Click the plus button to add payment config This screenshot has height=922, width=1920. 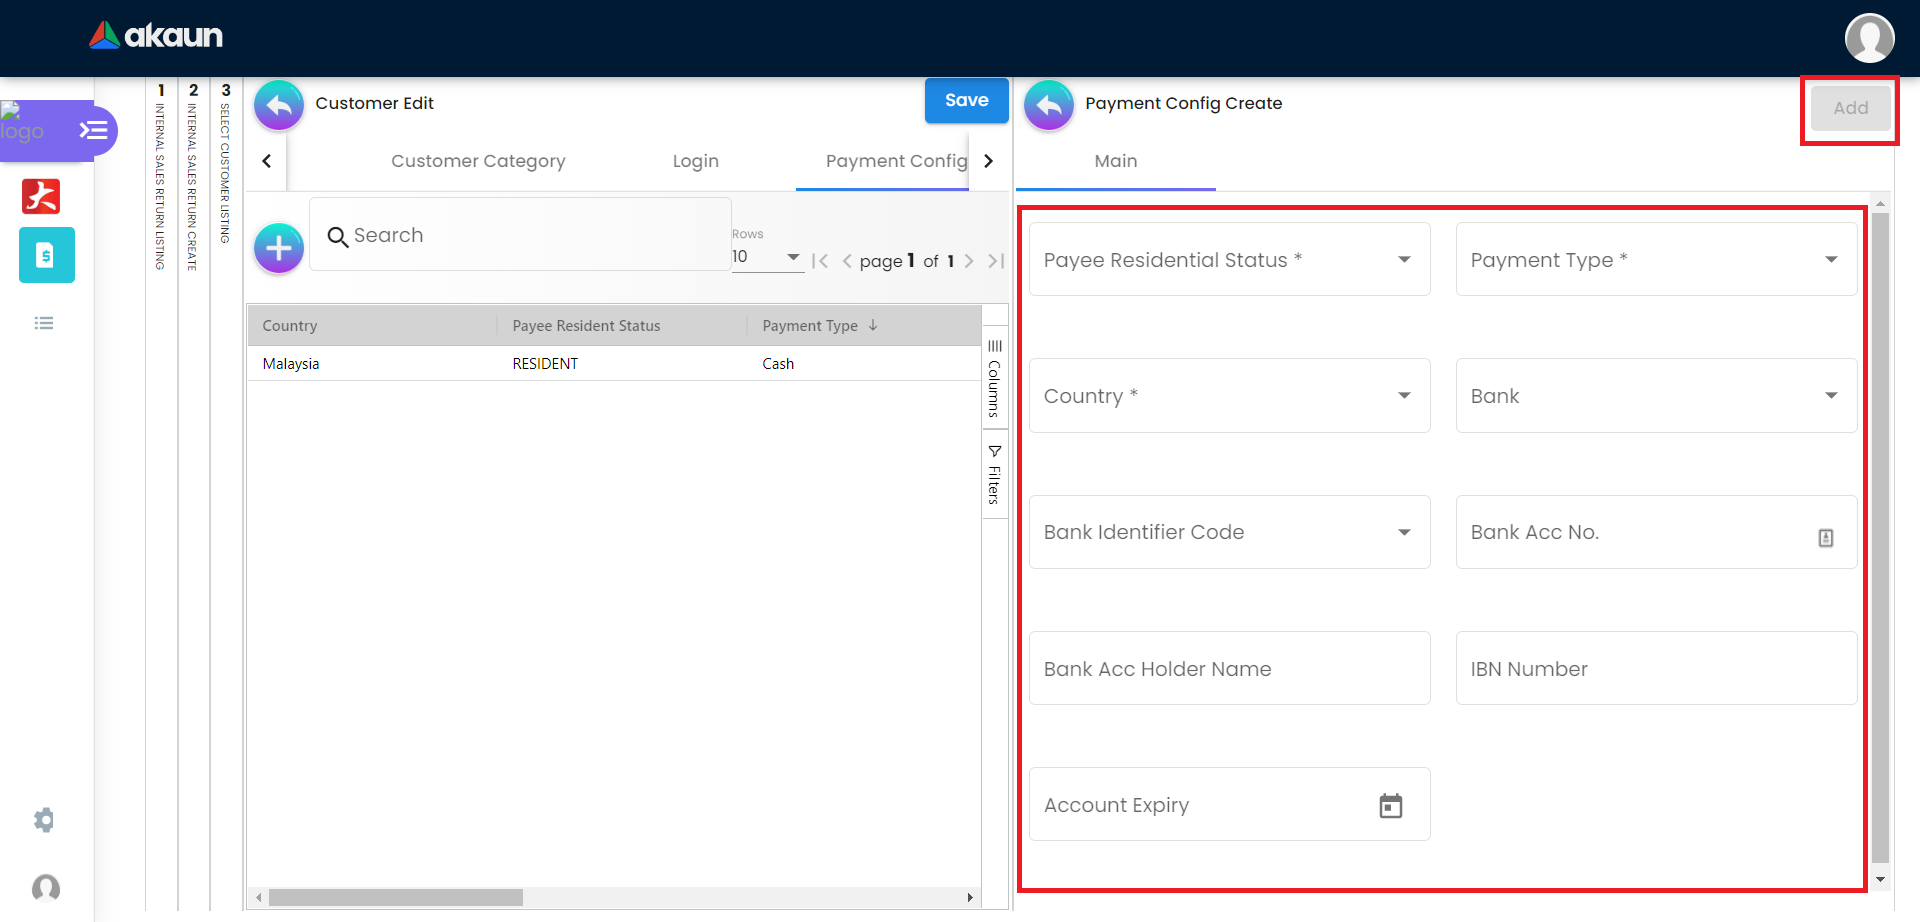(279, 248)
